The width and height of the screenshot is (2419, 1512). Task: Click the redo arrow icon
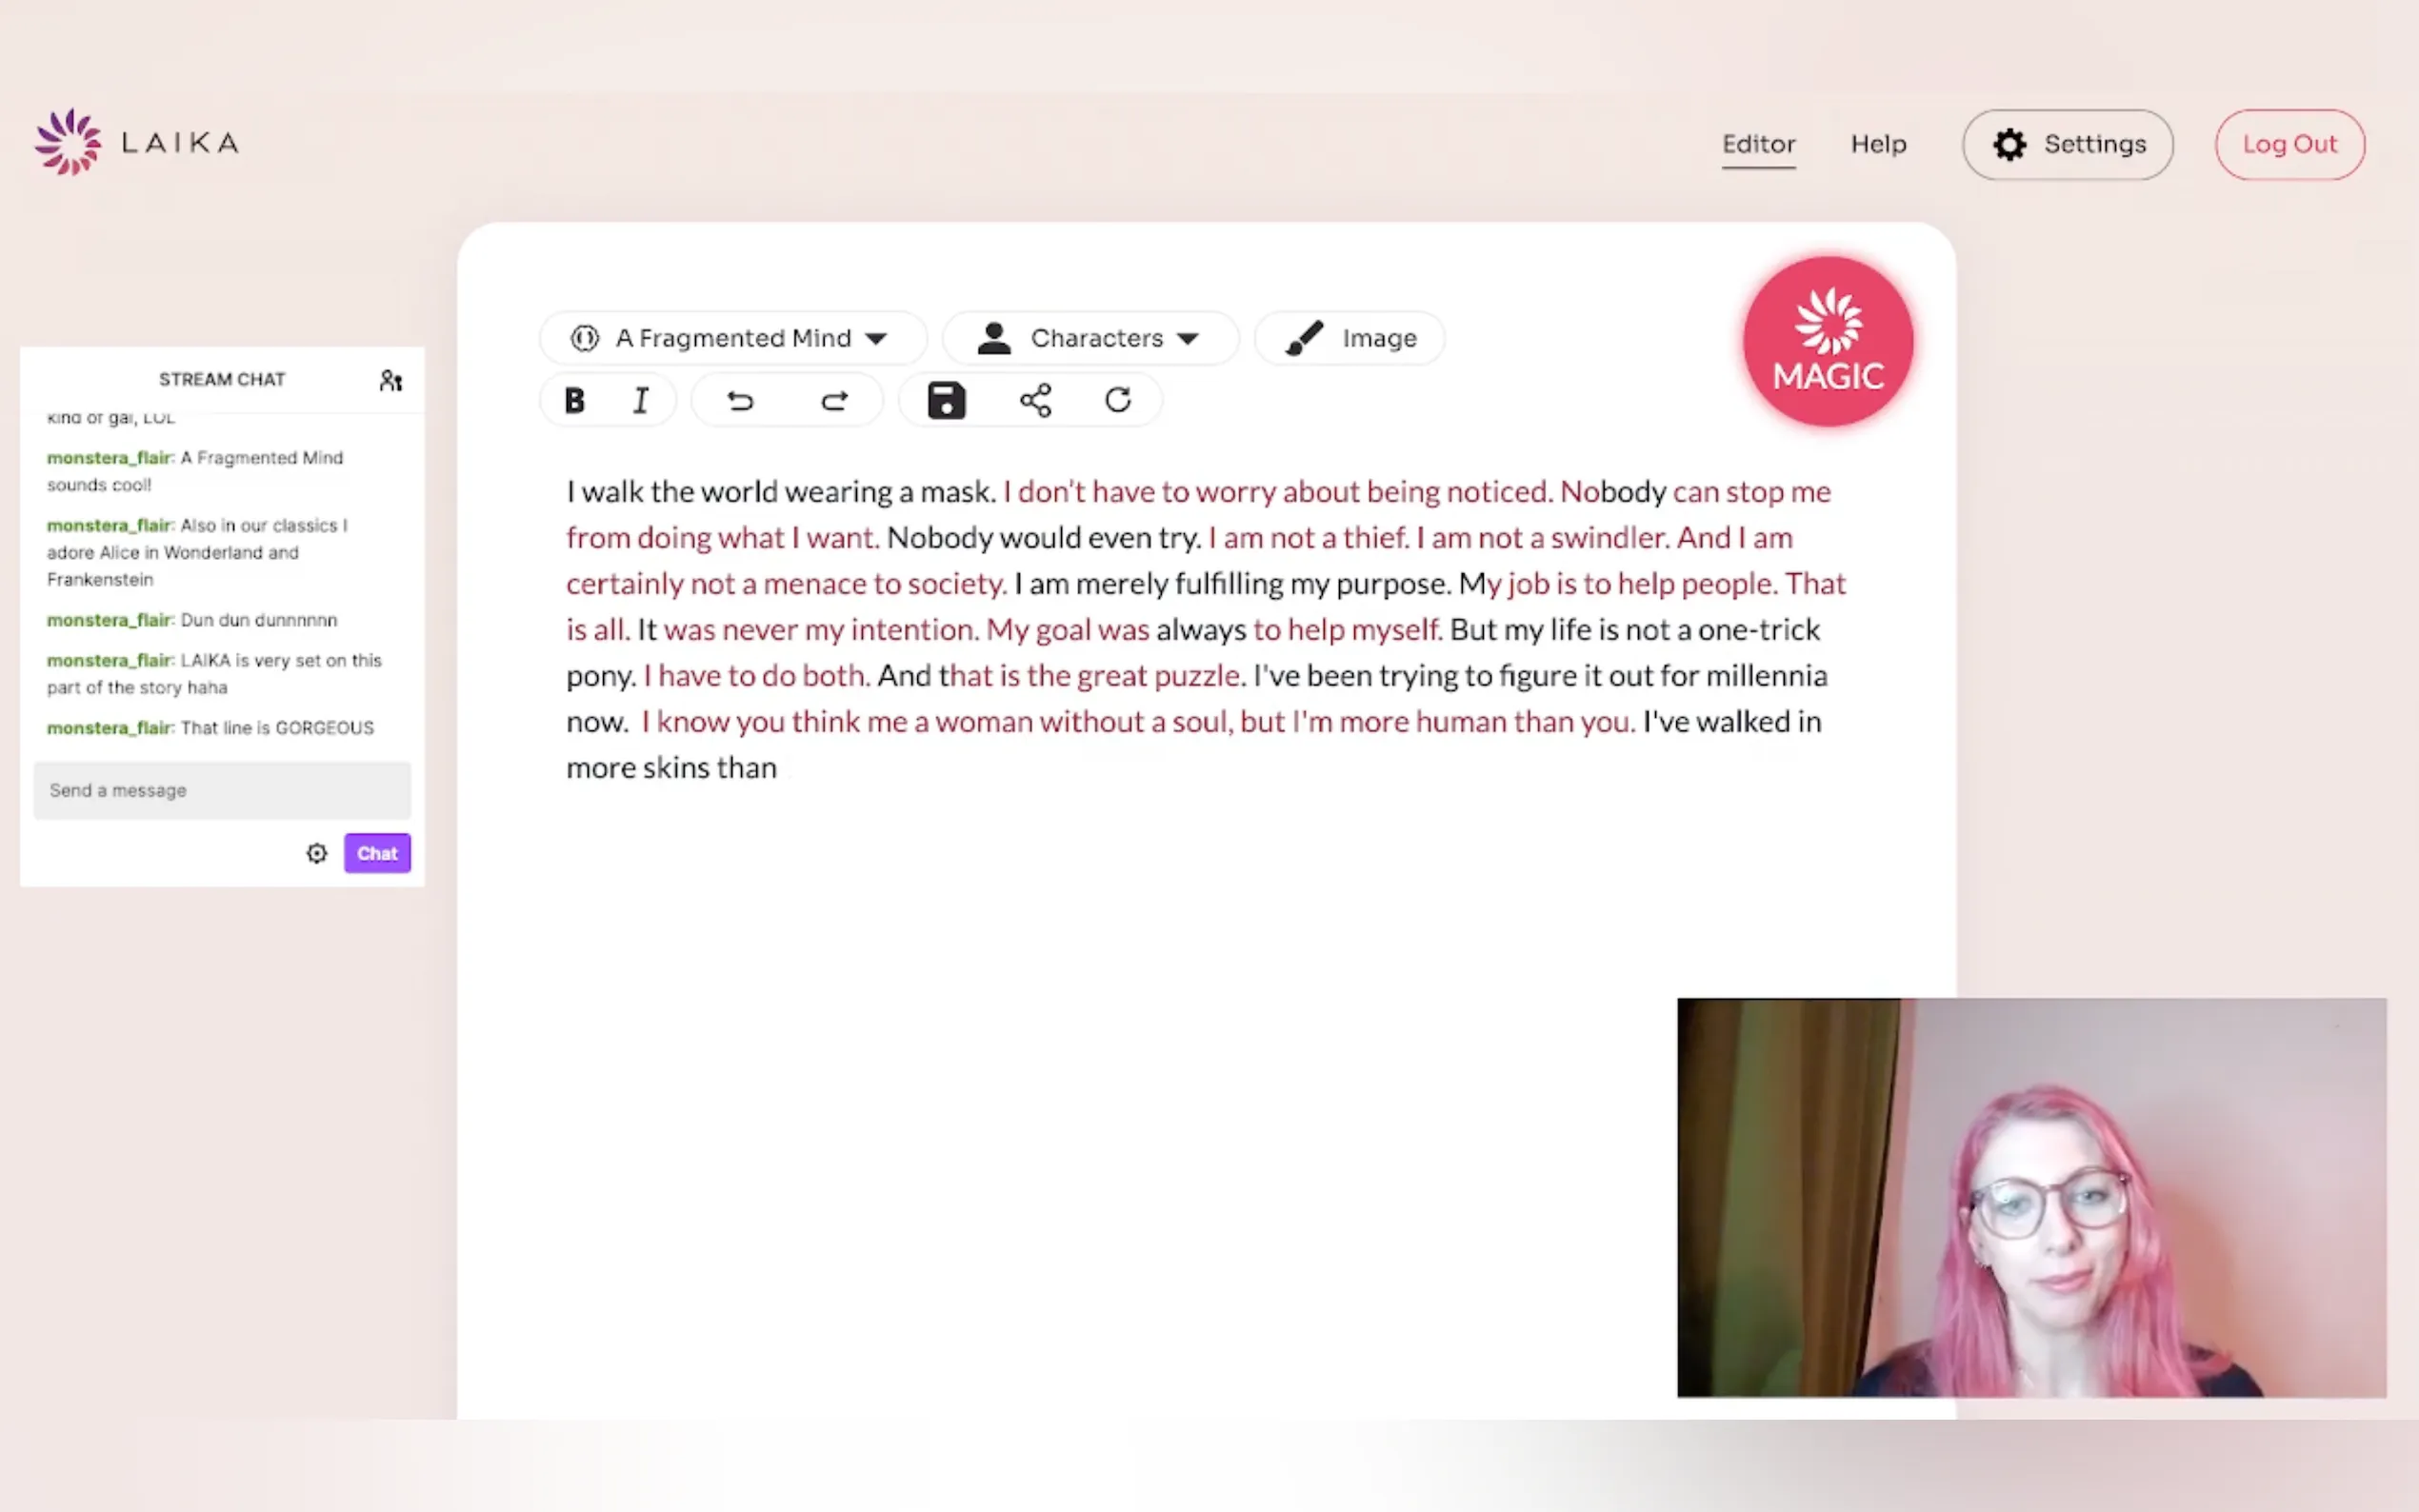click(834, 401)
